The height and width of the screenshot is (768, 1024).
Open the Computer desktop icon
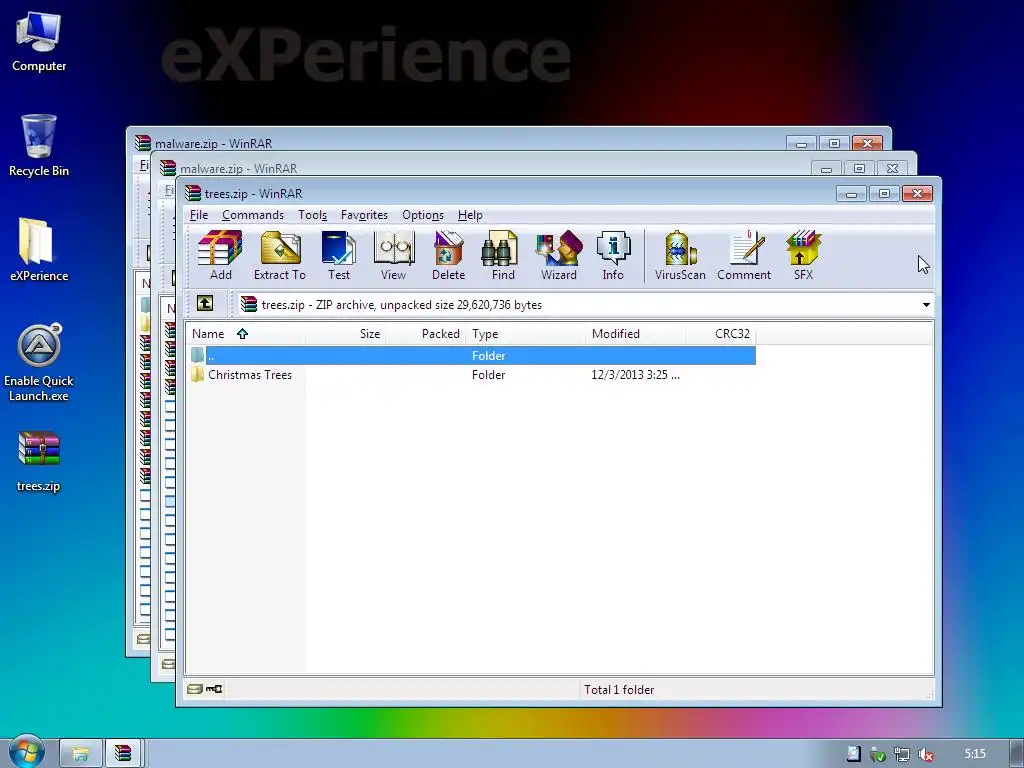click(39, 42)
